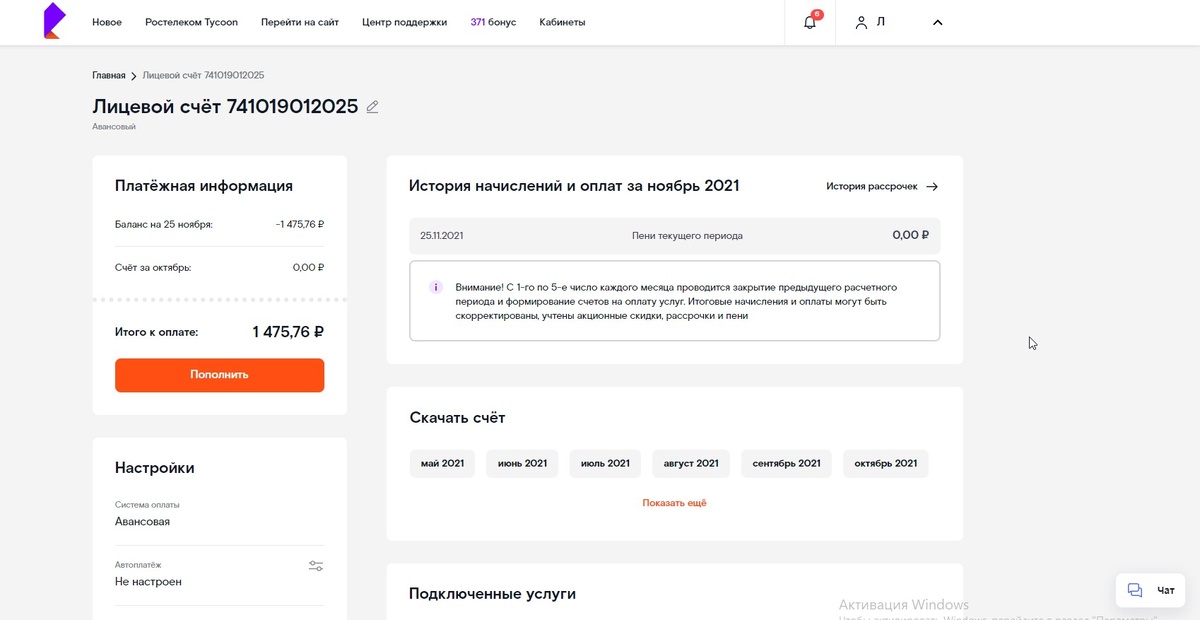Click the arrow next to История рассрочек
Screen dimensions: 1200x620
tap(932, 186)
